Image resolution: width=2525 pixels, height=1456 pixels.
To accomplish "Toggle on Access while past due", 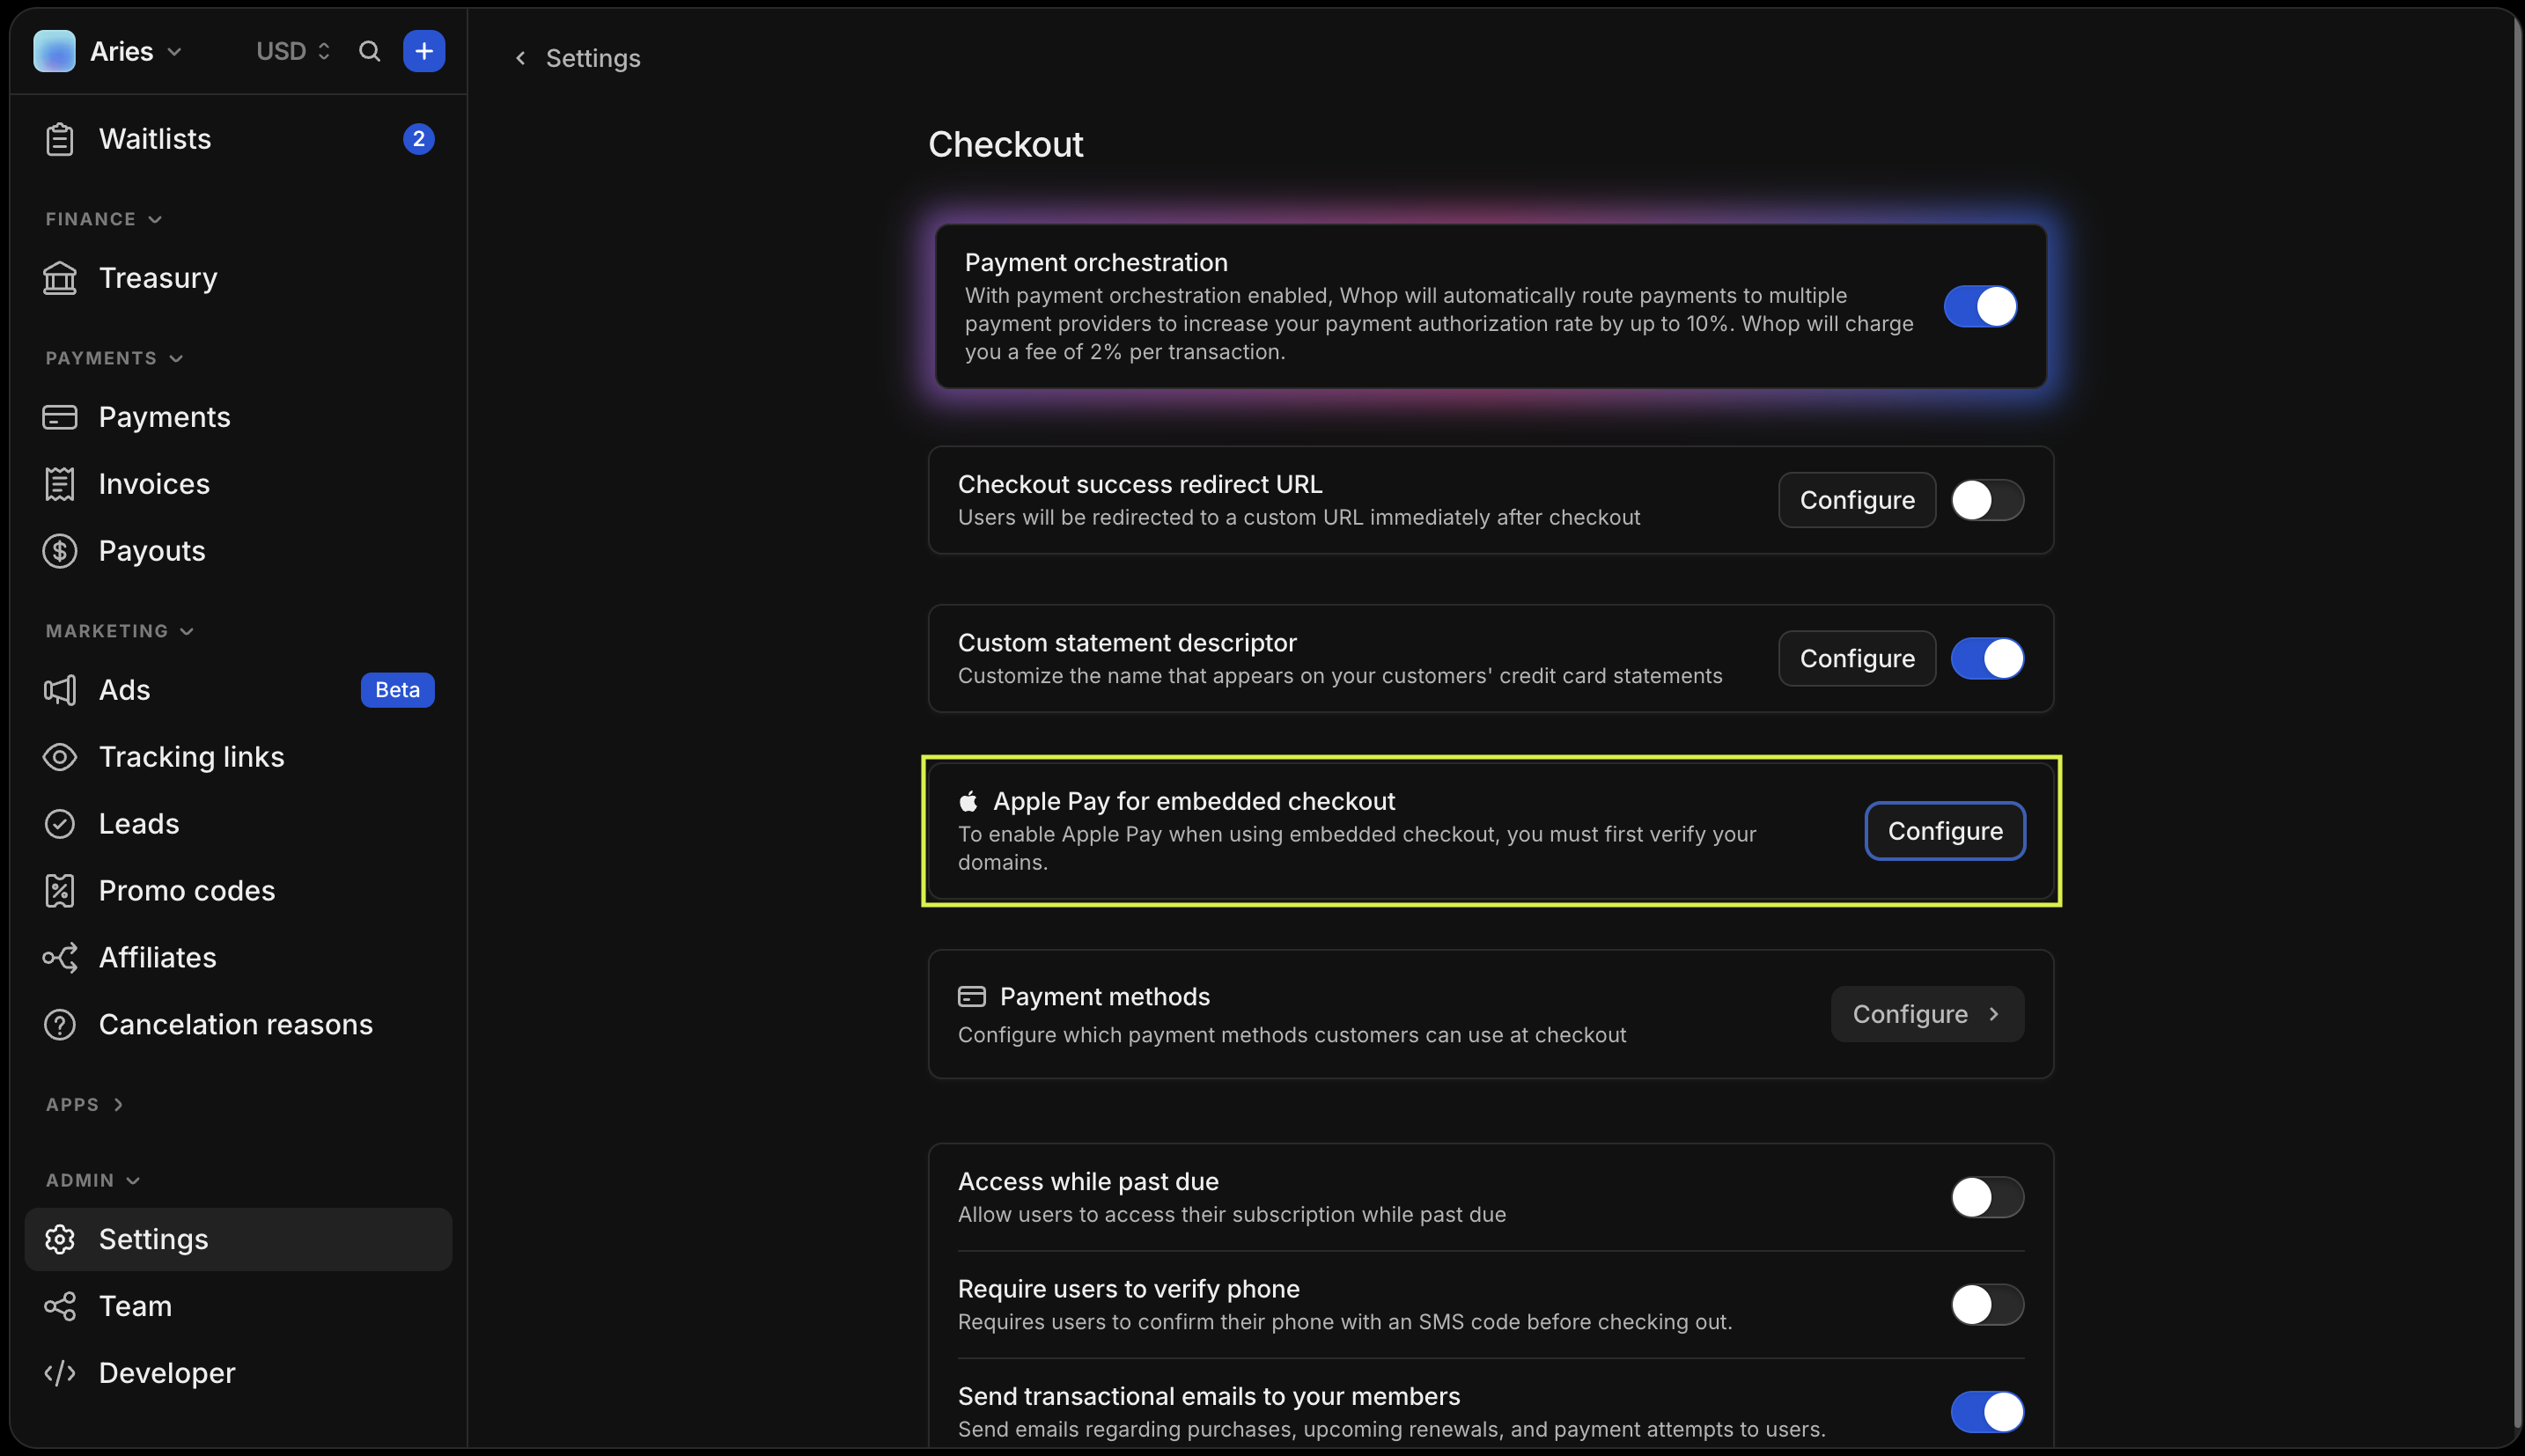I will coord(1987,1196).
